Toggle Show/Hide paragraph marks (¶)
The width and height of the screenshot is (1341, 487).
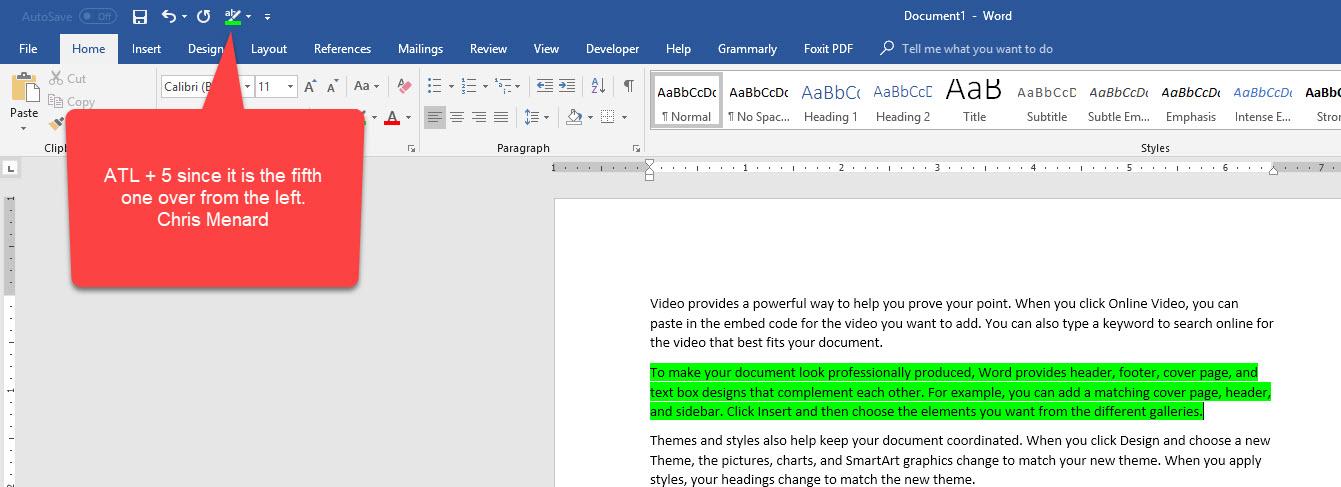tap(628, 87)
